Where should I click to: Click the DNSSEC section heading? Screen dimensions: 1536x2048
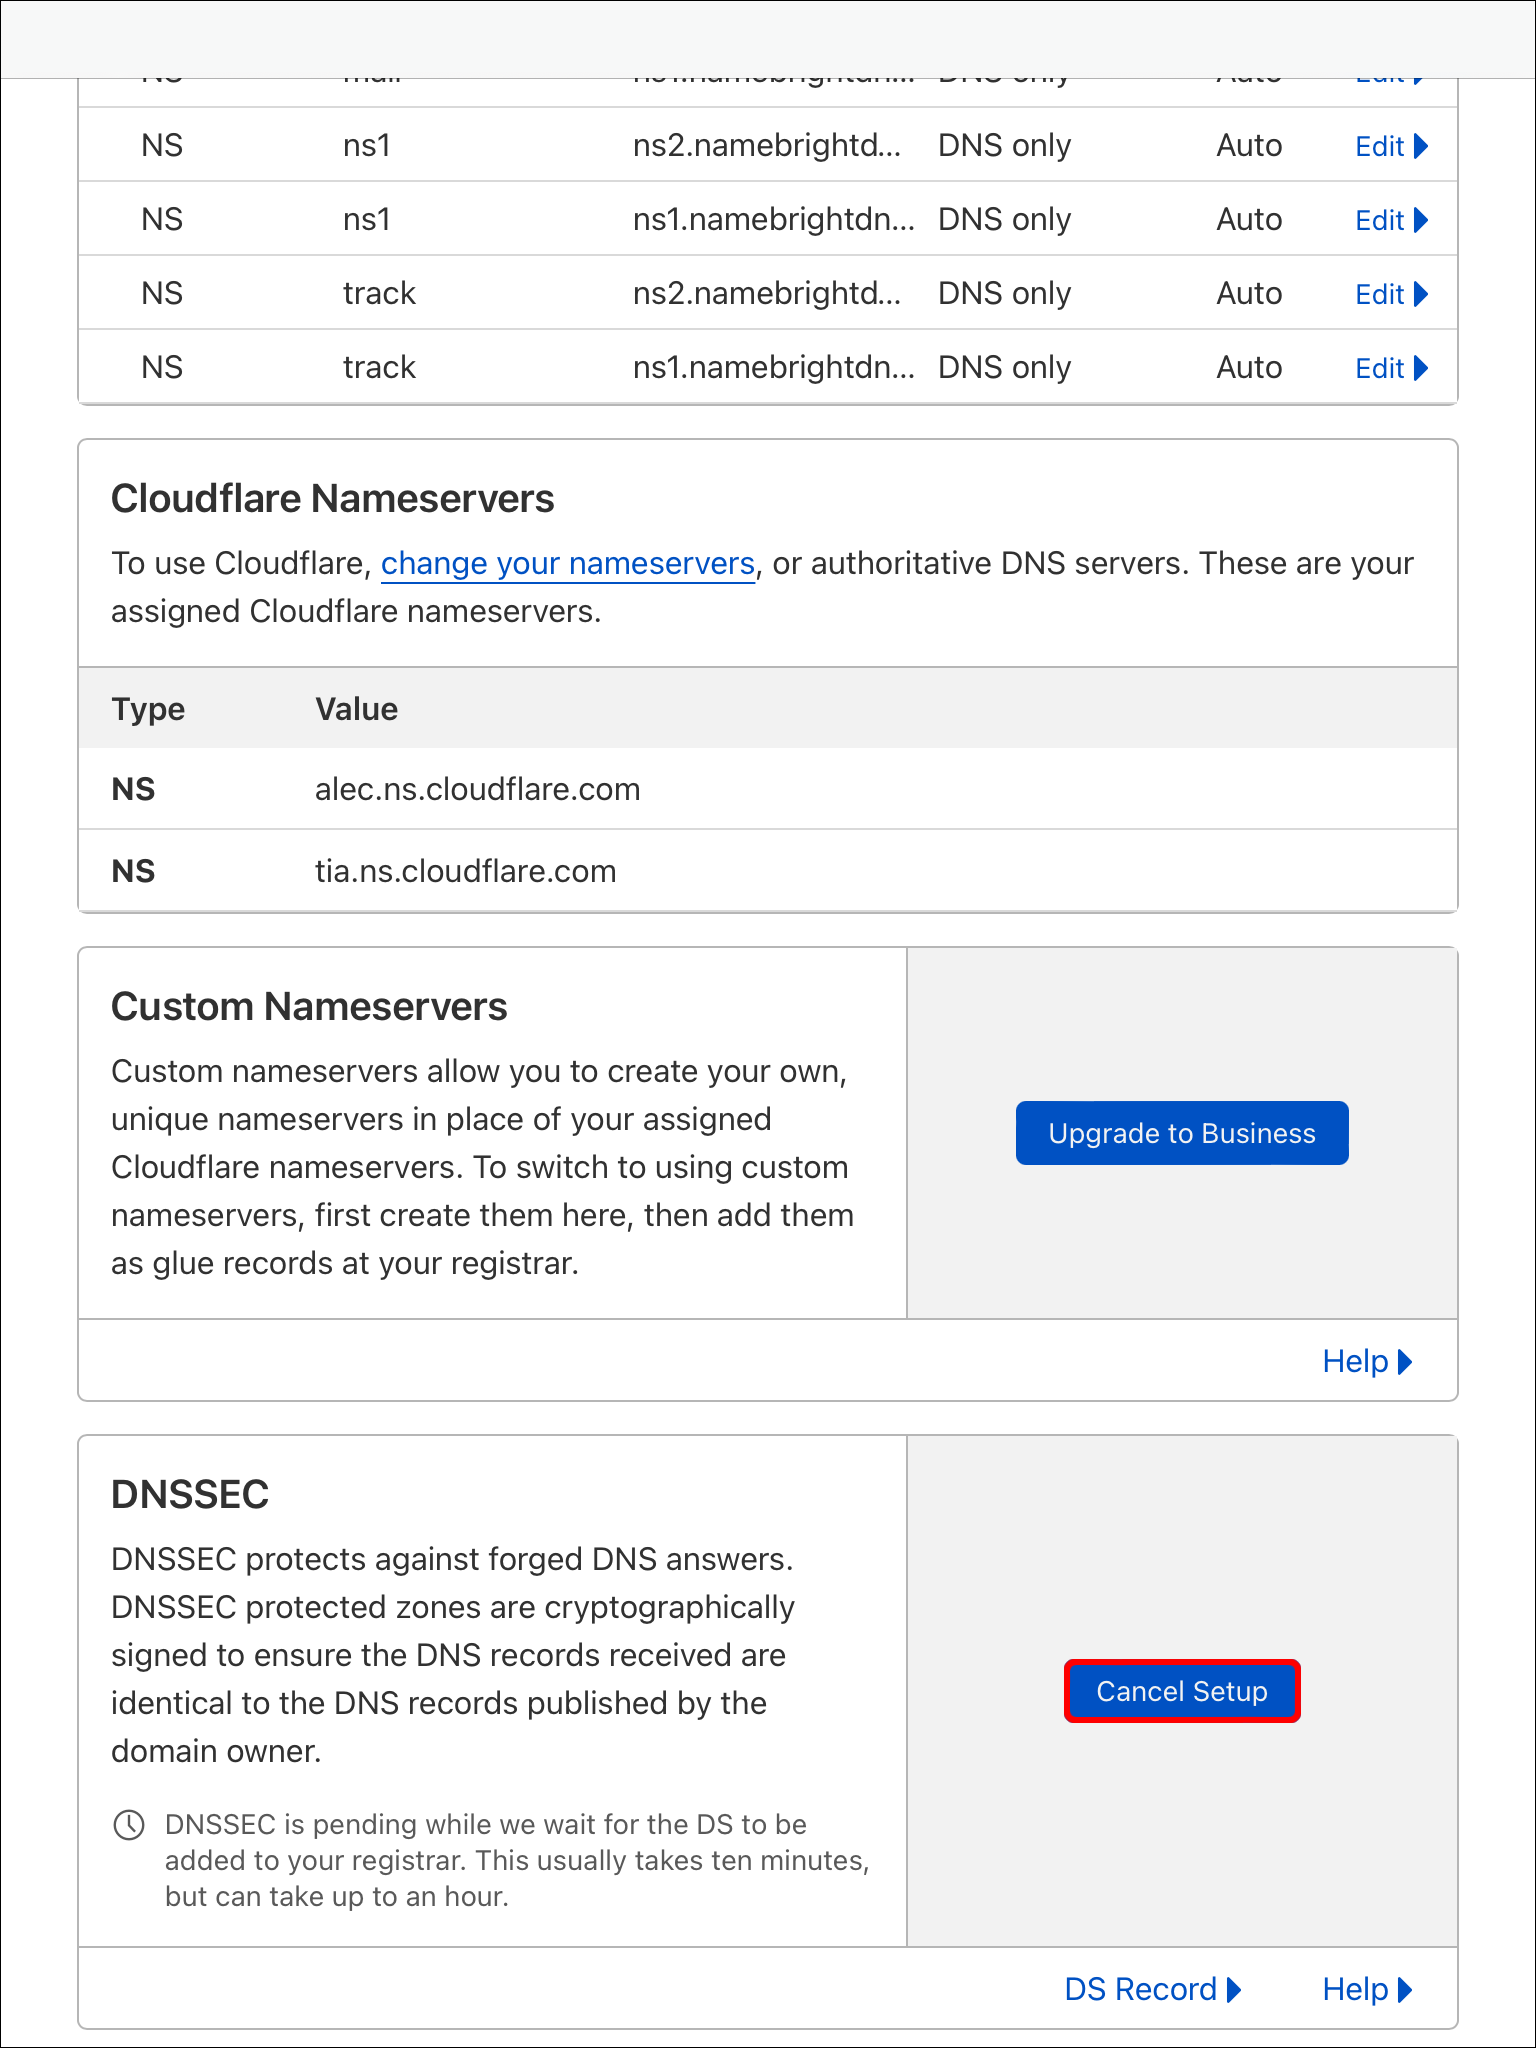click(190, 1495)
